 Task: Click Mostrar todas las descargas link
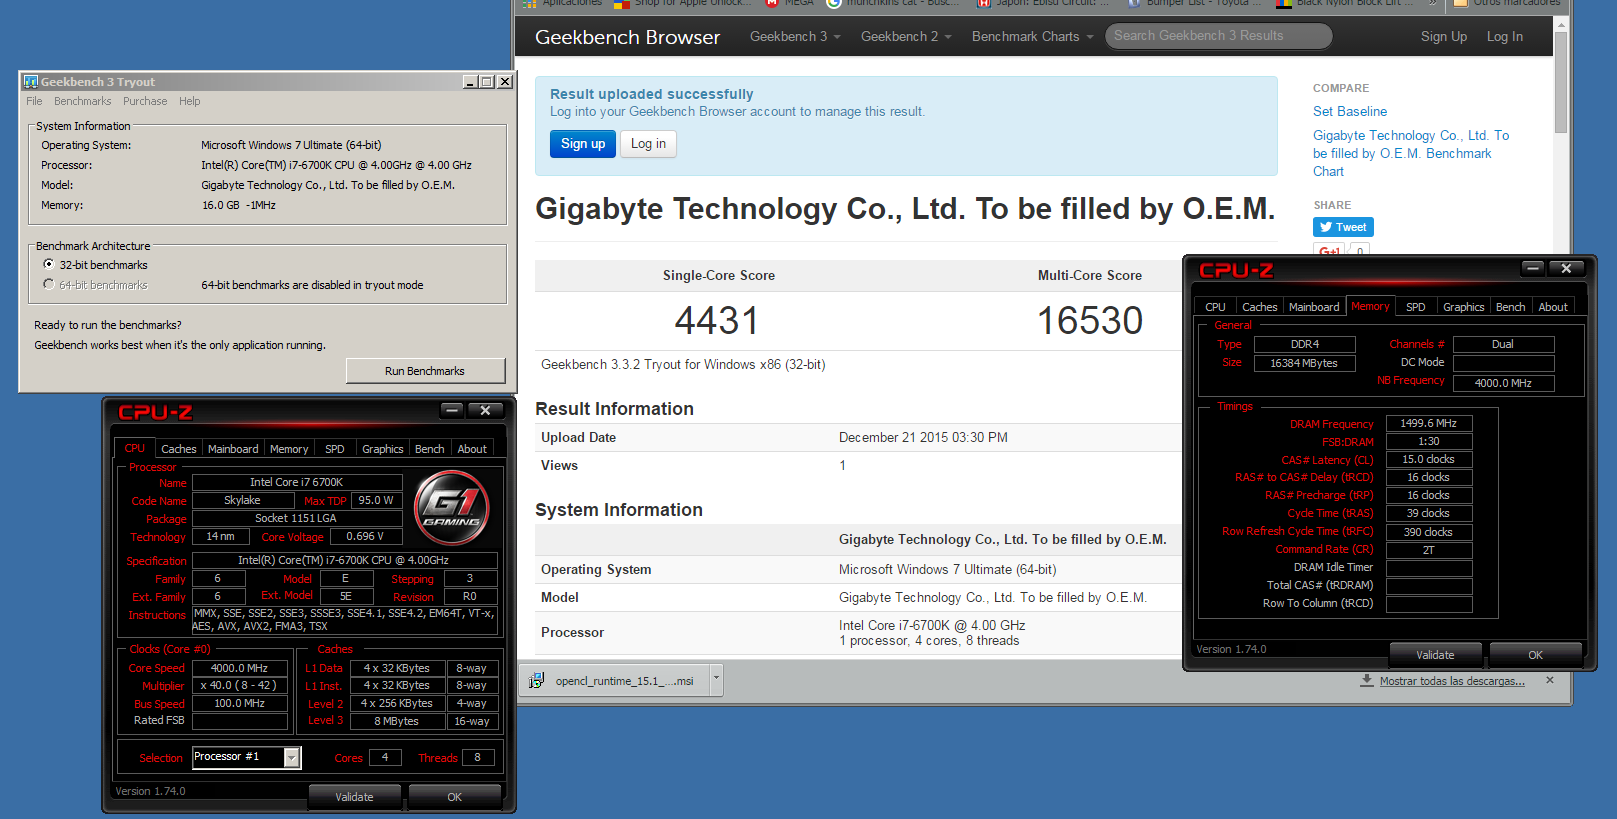pos(1452,681)
